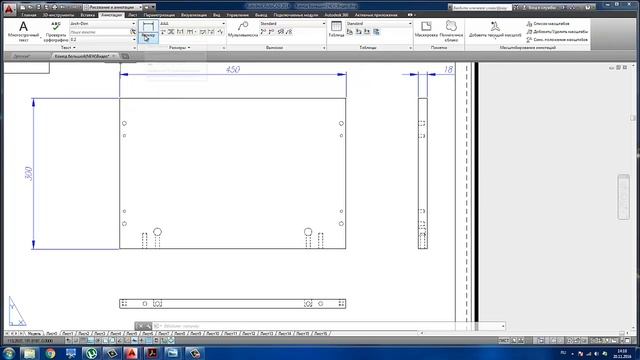Screen dimensions: 640x360
Task: Click the linear dimension tool button
Action: pyautogui.click(x=148, y=31)
